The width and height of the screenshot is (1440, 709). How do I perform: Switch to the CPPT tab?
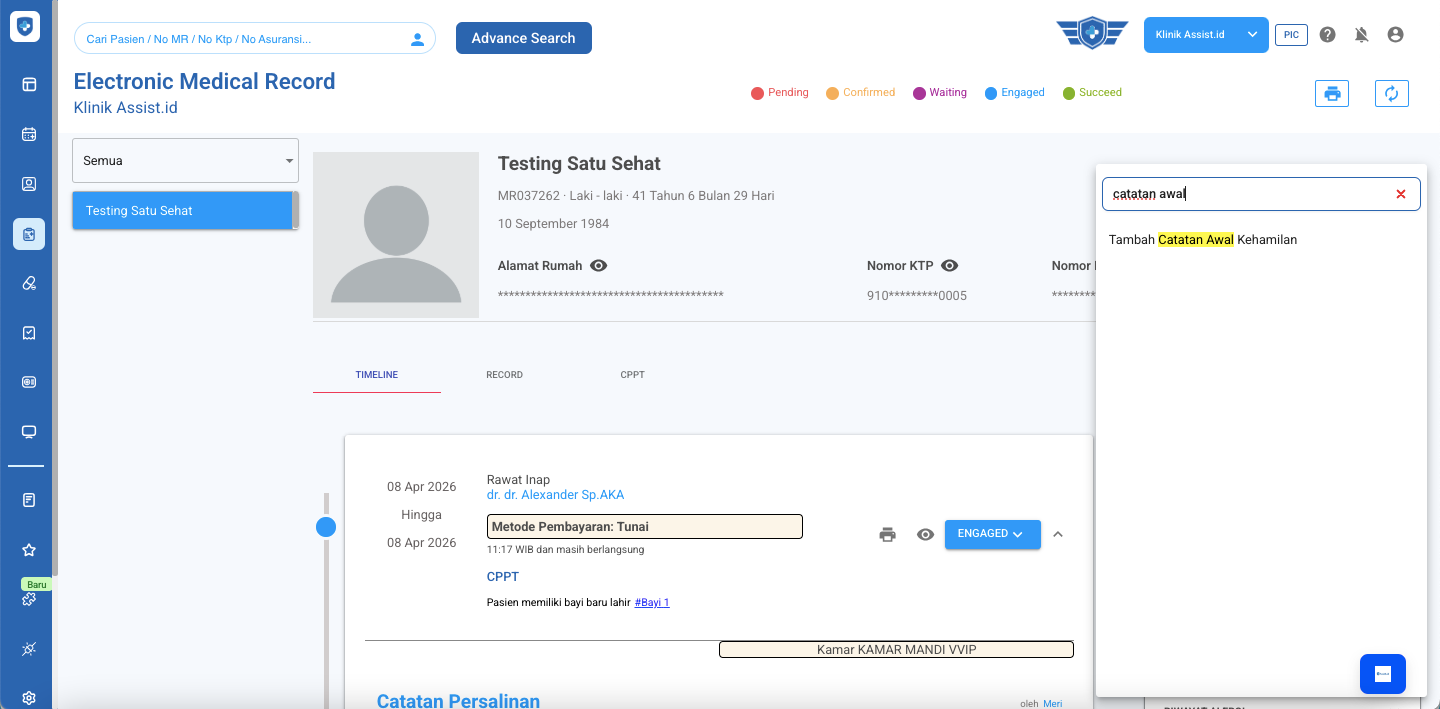pyautogui.click(x=632, y=375)
